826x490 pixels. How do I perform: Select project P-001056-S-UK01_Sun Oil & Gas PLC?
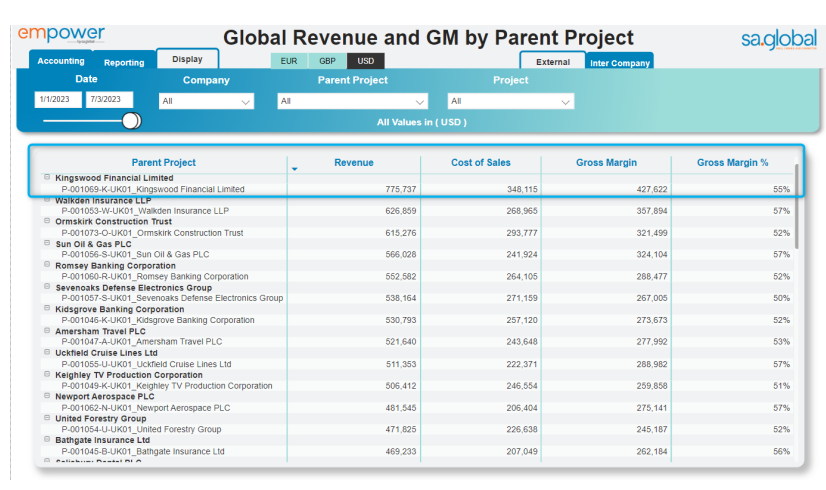135,254
